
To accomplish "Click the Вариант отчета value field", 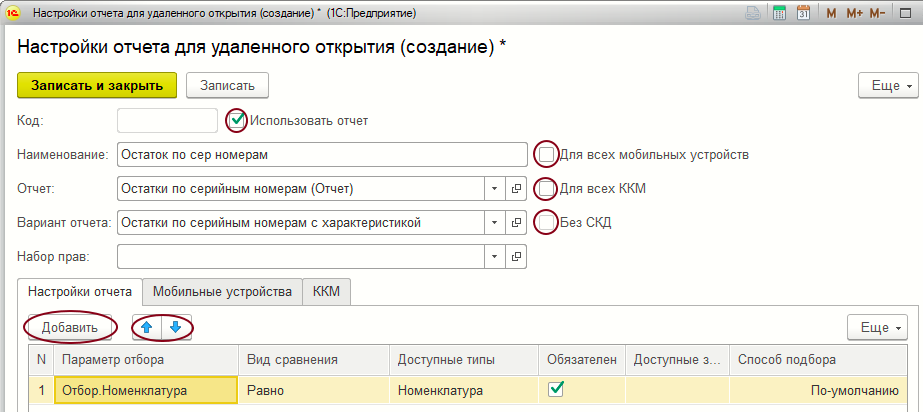I will point(301,223).
